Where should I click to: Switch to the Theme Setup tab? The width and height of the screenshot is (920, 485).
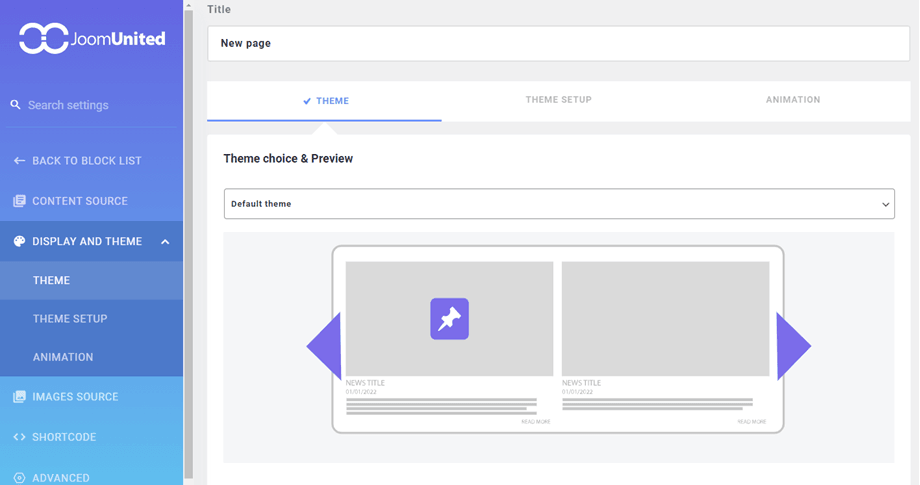click(558, 100)
